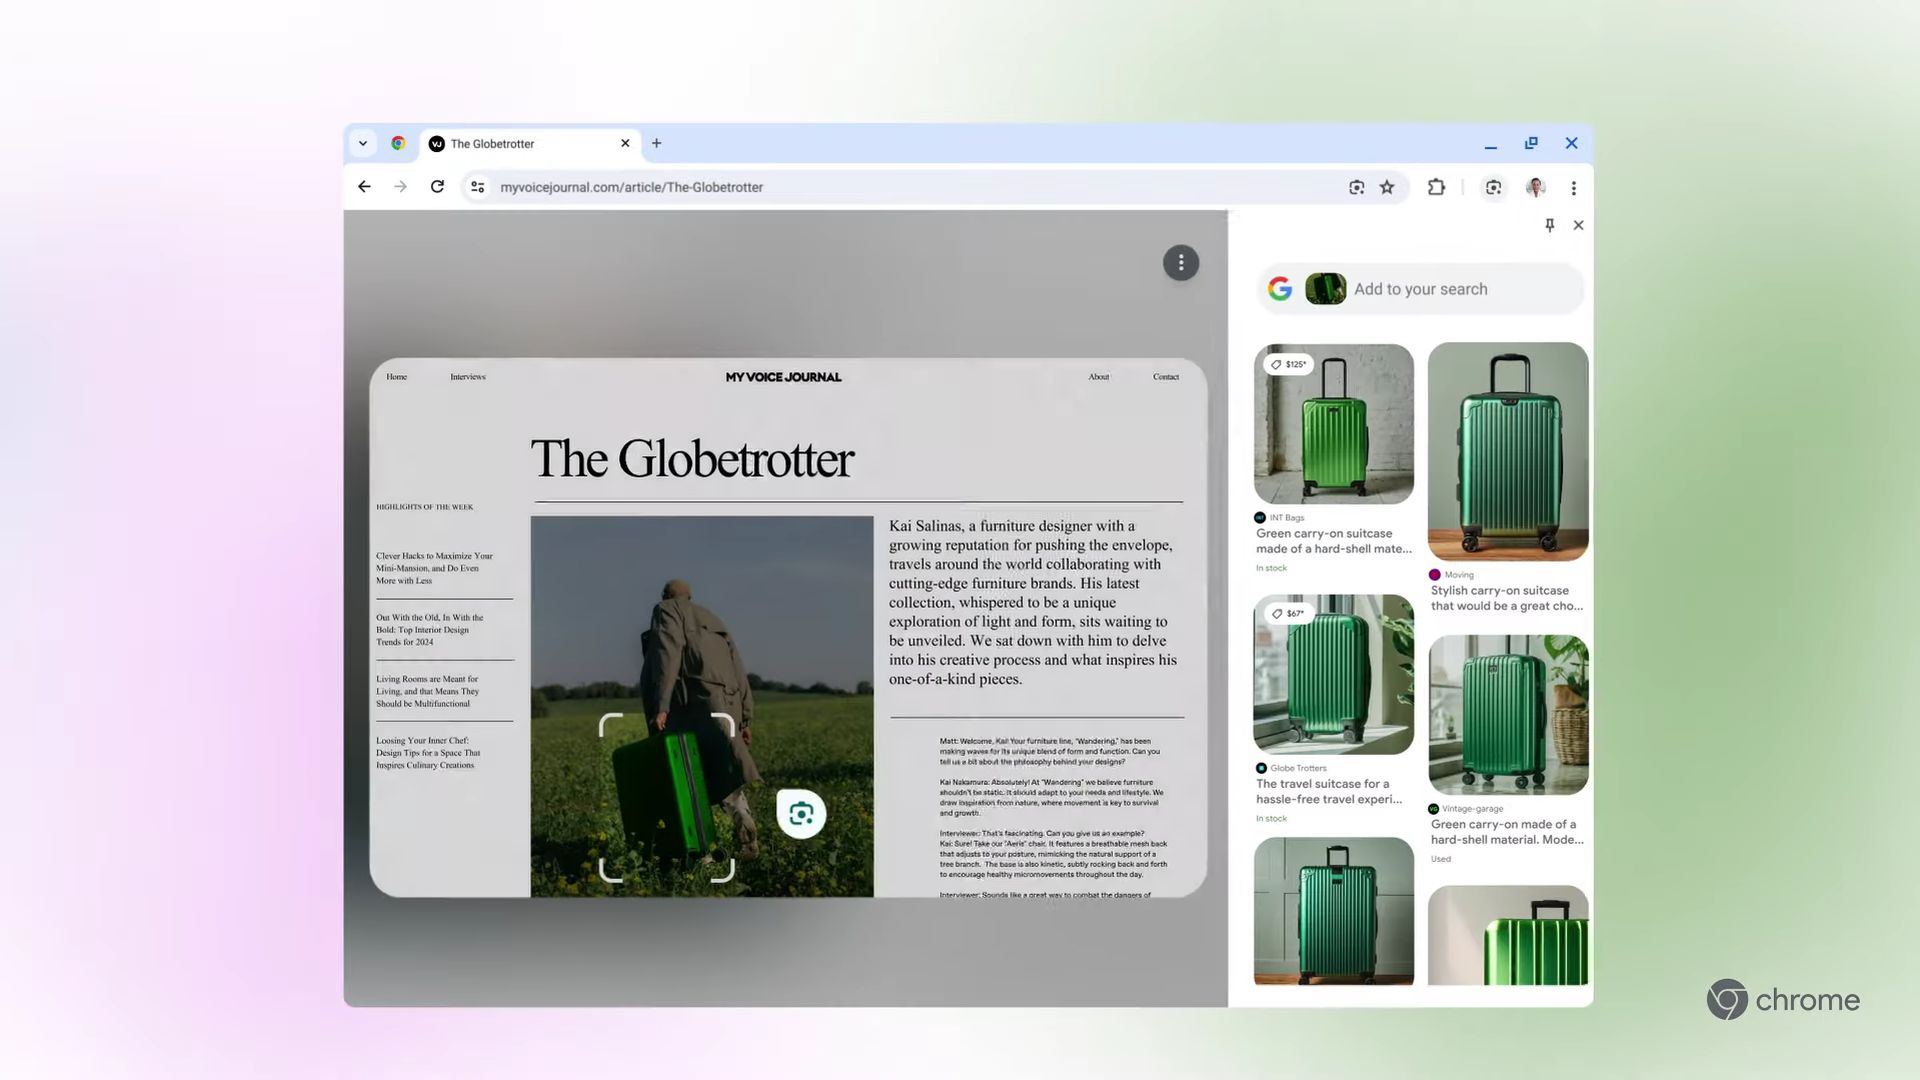The image size is (1920, 1080).
Task: Close the Google search side panel
Action: (x=1578, y=224)
